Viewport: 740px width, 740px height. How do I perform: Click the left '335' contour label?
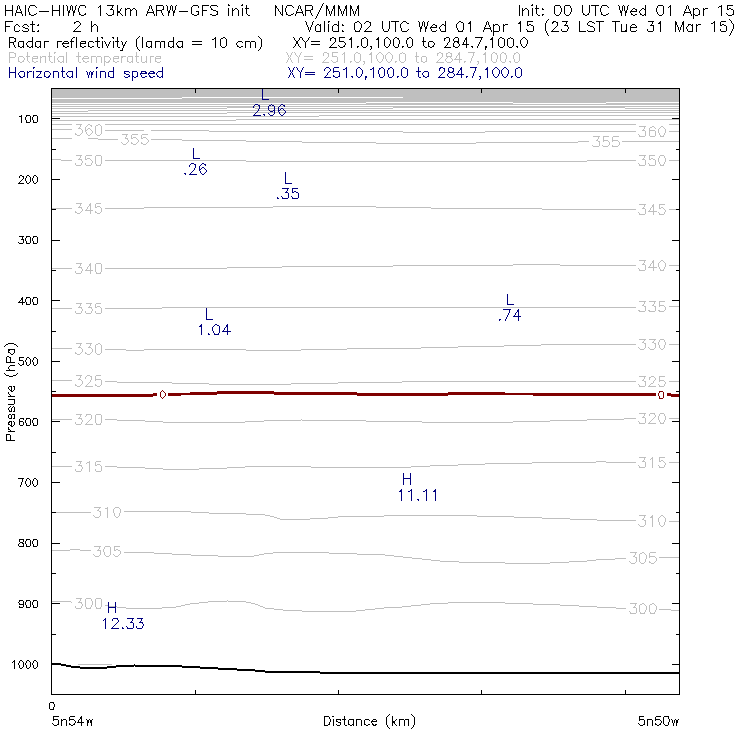pyautogui.click(x=88, y=309)
